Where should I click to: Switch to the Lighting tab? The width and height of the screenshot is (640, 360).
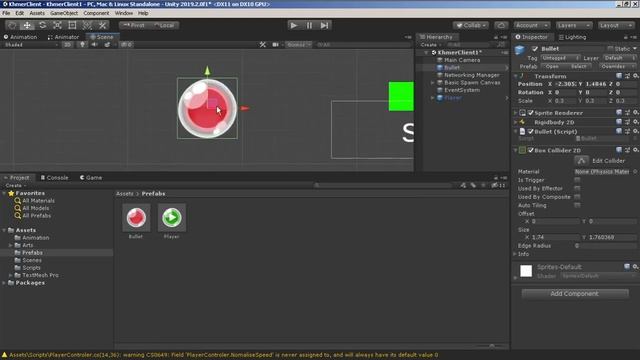(x=572, y=37)
